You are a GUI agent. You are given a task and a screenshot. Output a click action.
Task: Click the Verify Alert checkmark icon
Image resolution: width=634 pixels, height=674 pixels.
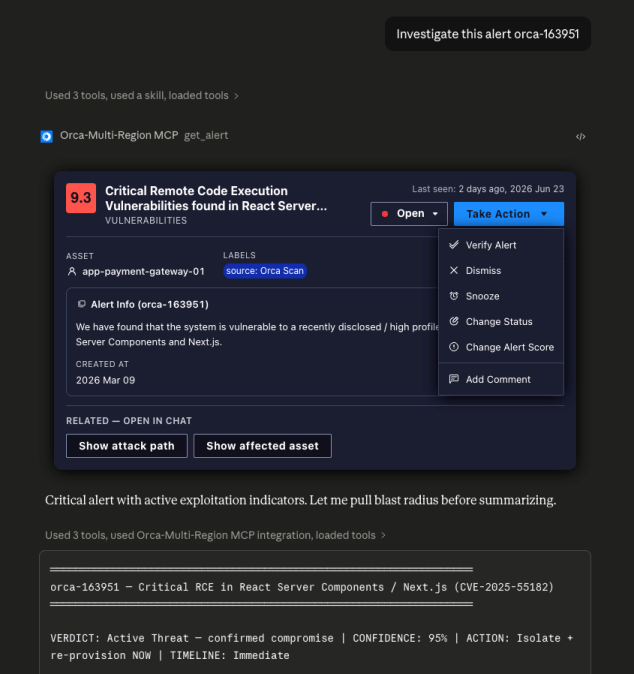[453, 245]
